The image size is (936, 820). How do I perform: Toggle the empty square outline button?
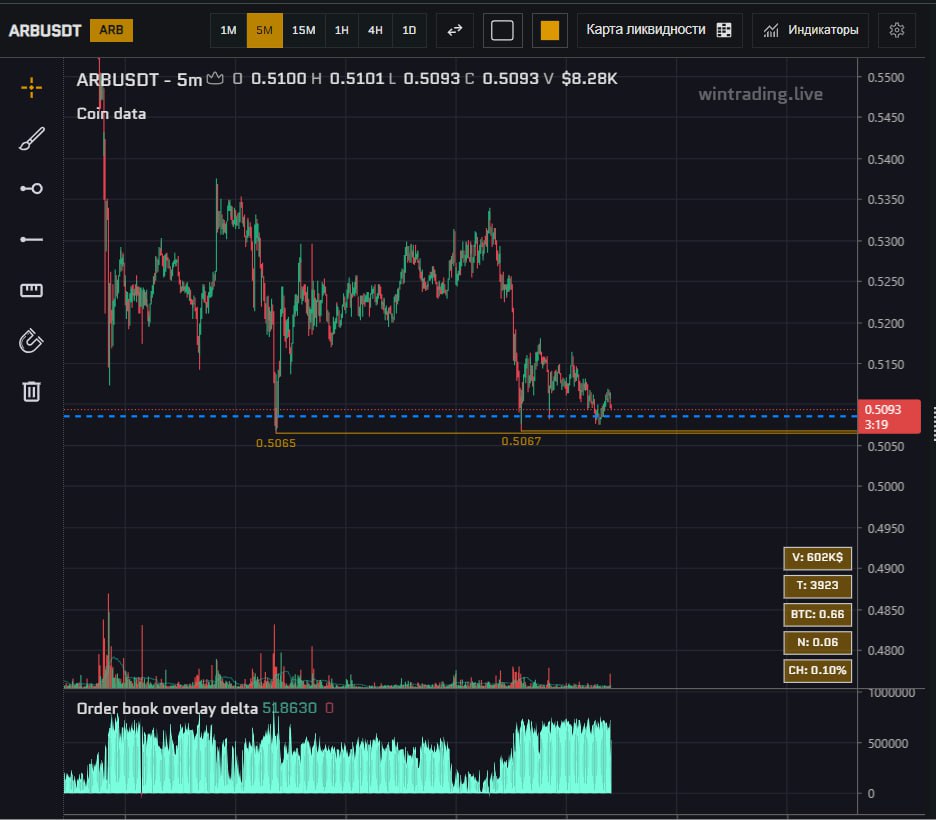click(x=502, y=30)
